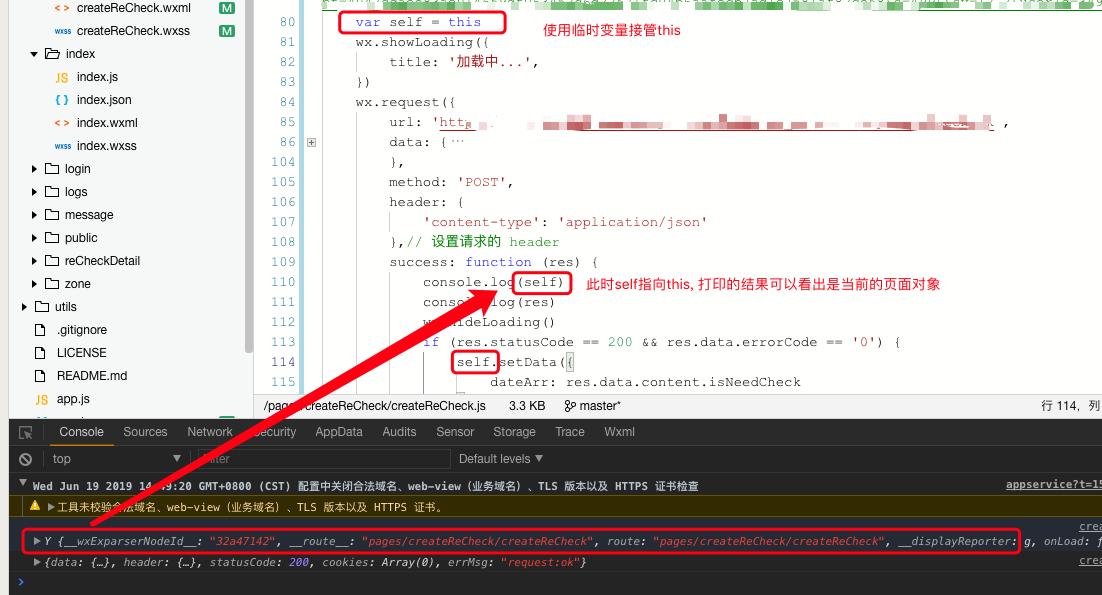Viewport: 1102px width, 595px height.
Task: Click the file icon beside LICENSE
Action: 41,353
